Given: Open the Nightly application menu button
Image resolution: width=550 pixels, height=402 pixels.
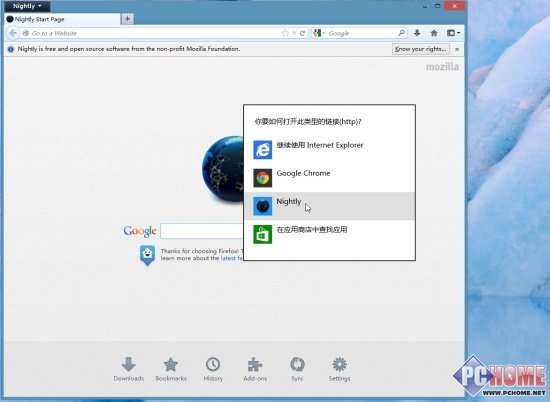Looking at the screenshot, I should [27, 6].
